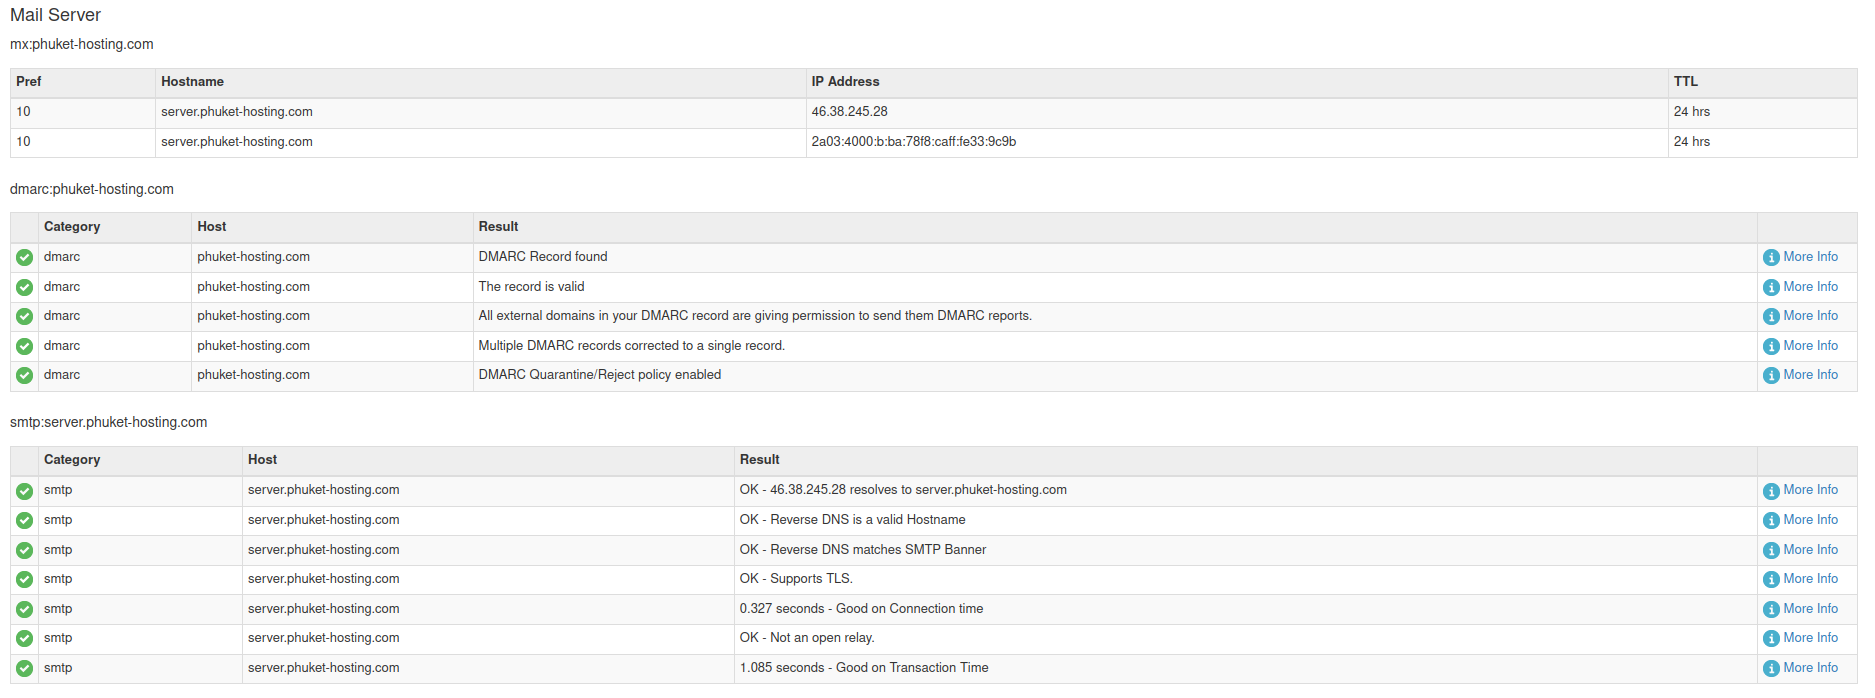1875x698 pixels.
Task: Click info icon in 'Multiple DMARC records corrected' row
Action: 1771,347
